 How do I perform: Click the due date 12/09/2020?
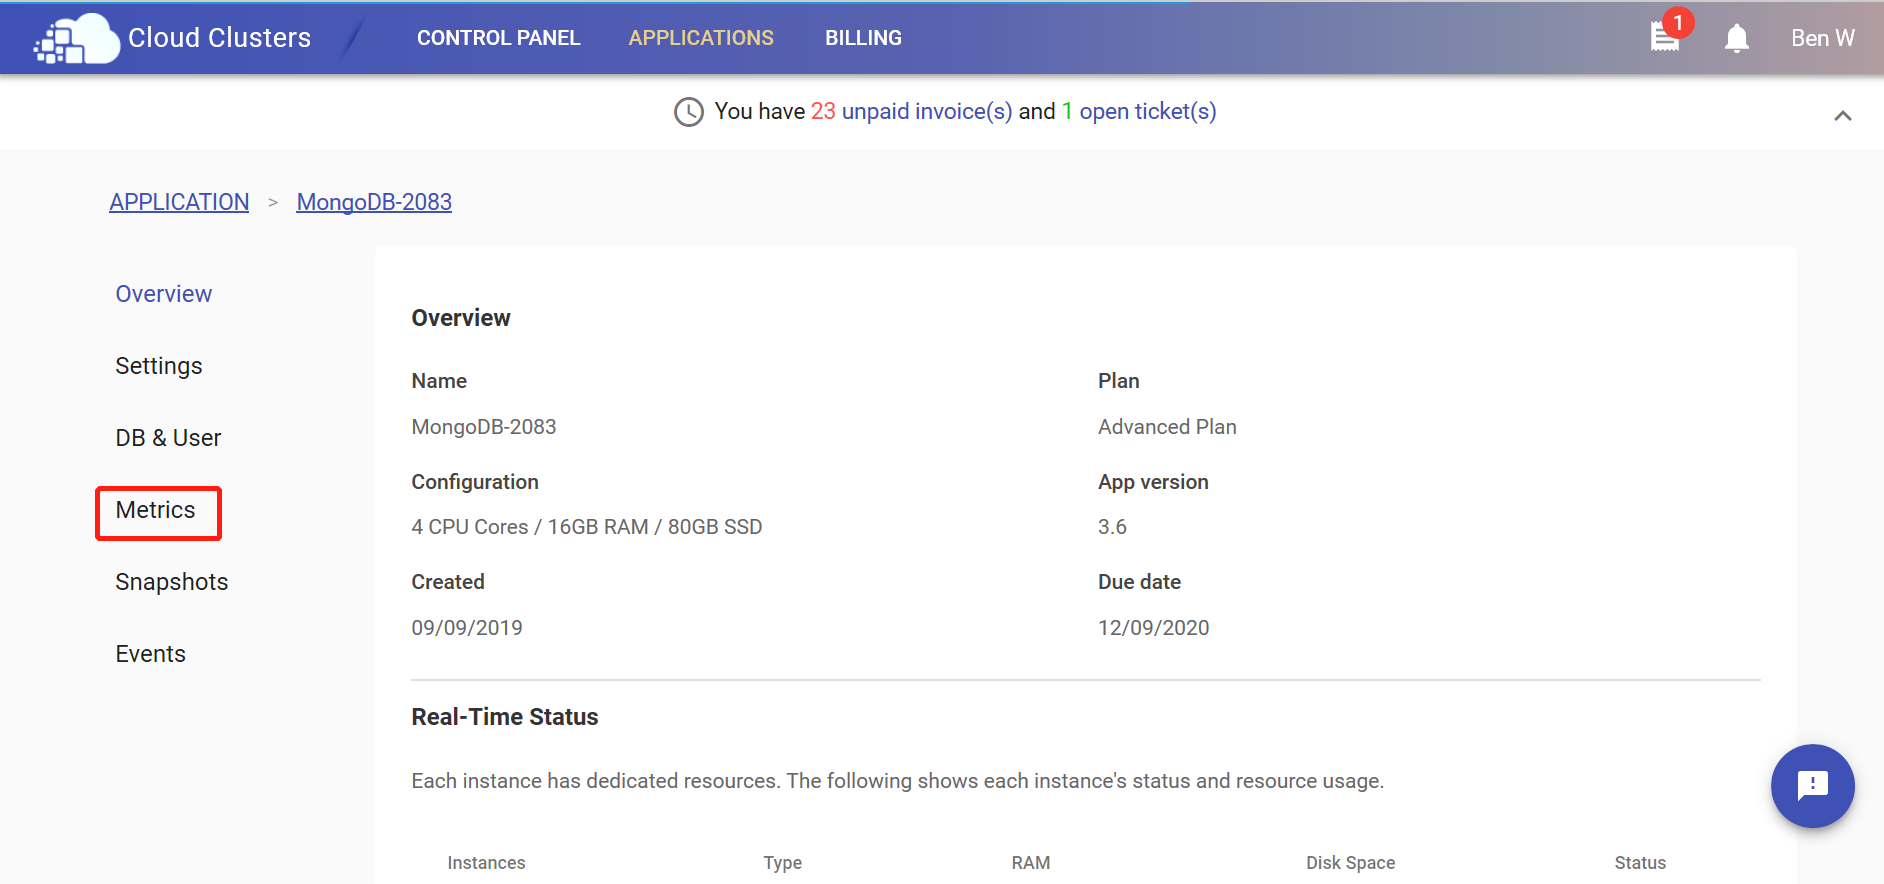click(1154, 628)
